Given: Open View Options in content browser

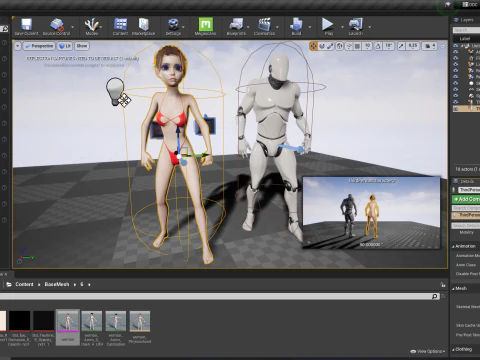Looking at the screenshot, I should pyautogui.click(x=428, y=351).
